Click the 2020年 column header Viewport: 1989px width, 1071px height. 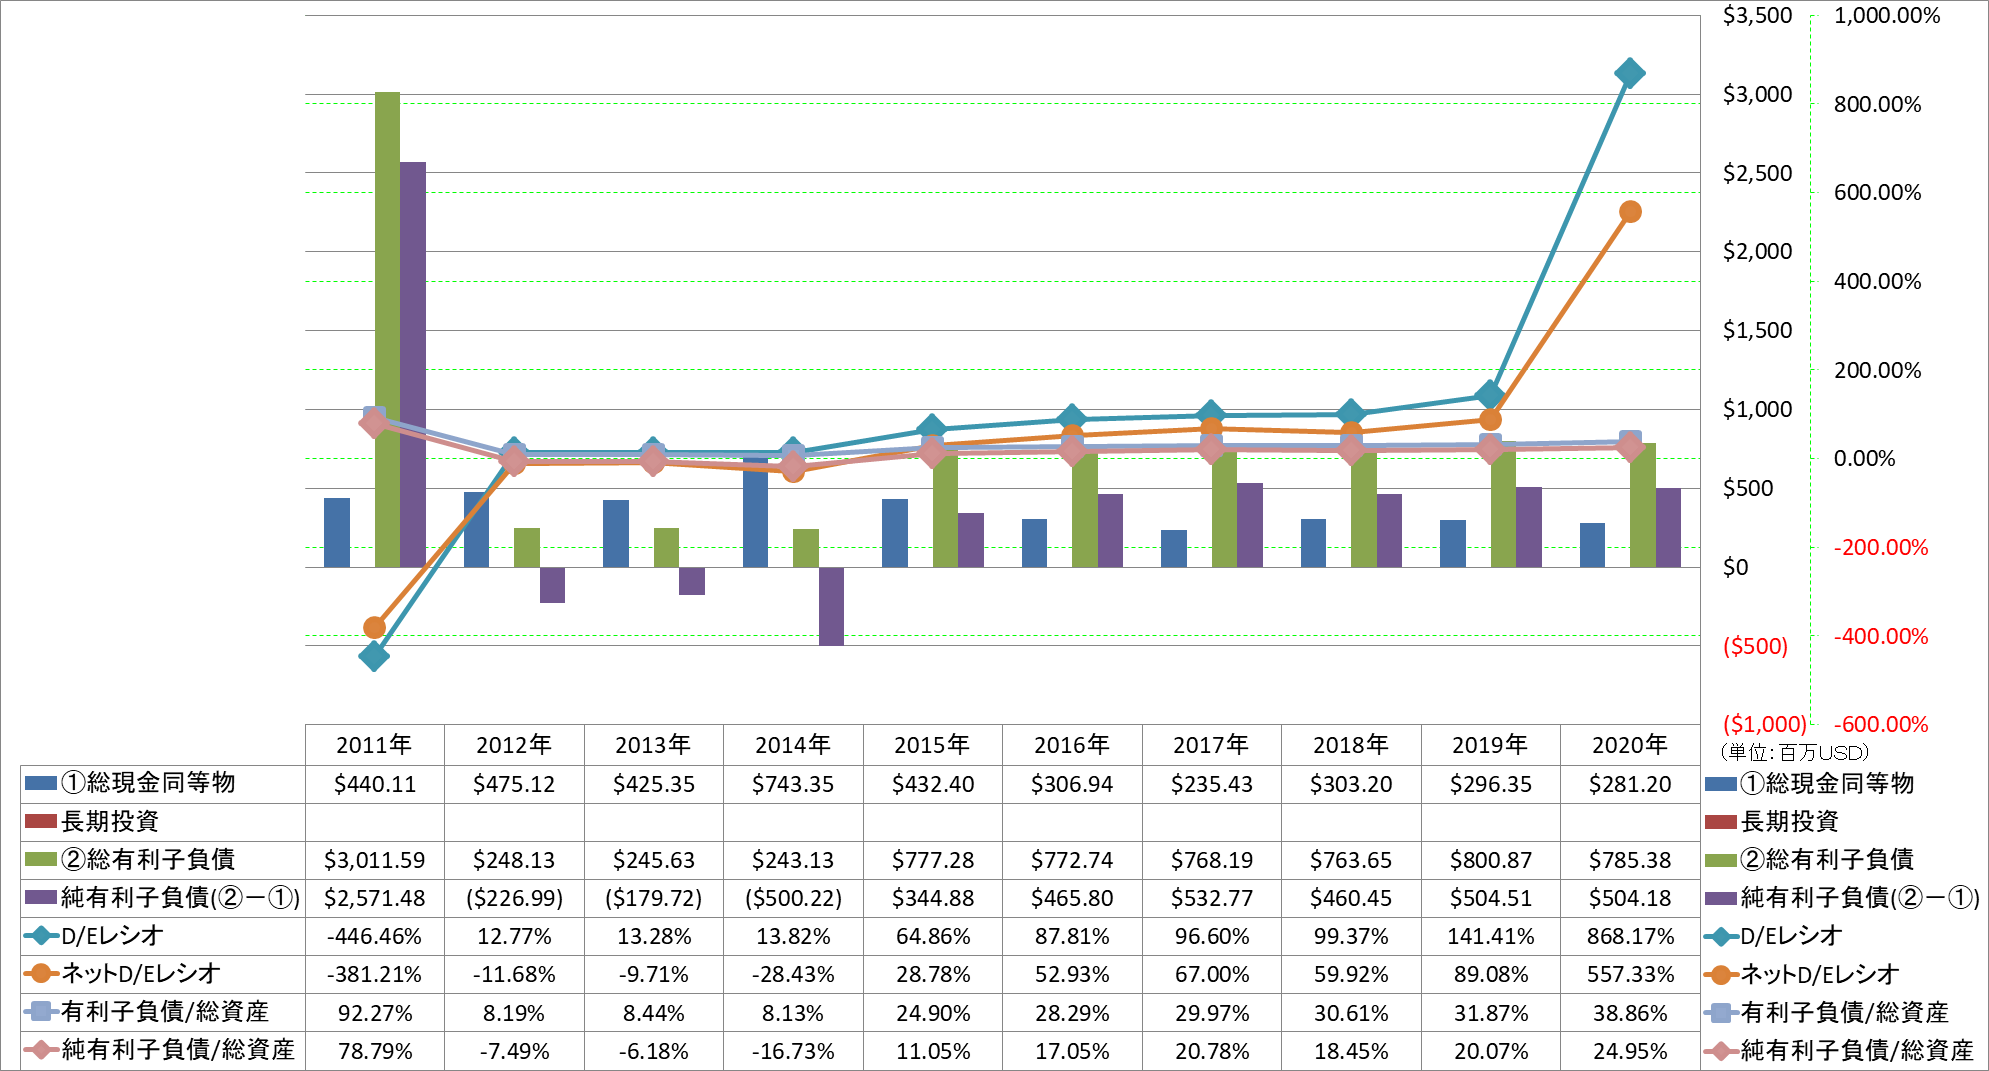coord(1630,745)
